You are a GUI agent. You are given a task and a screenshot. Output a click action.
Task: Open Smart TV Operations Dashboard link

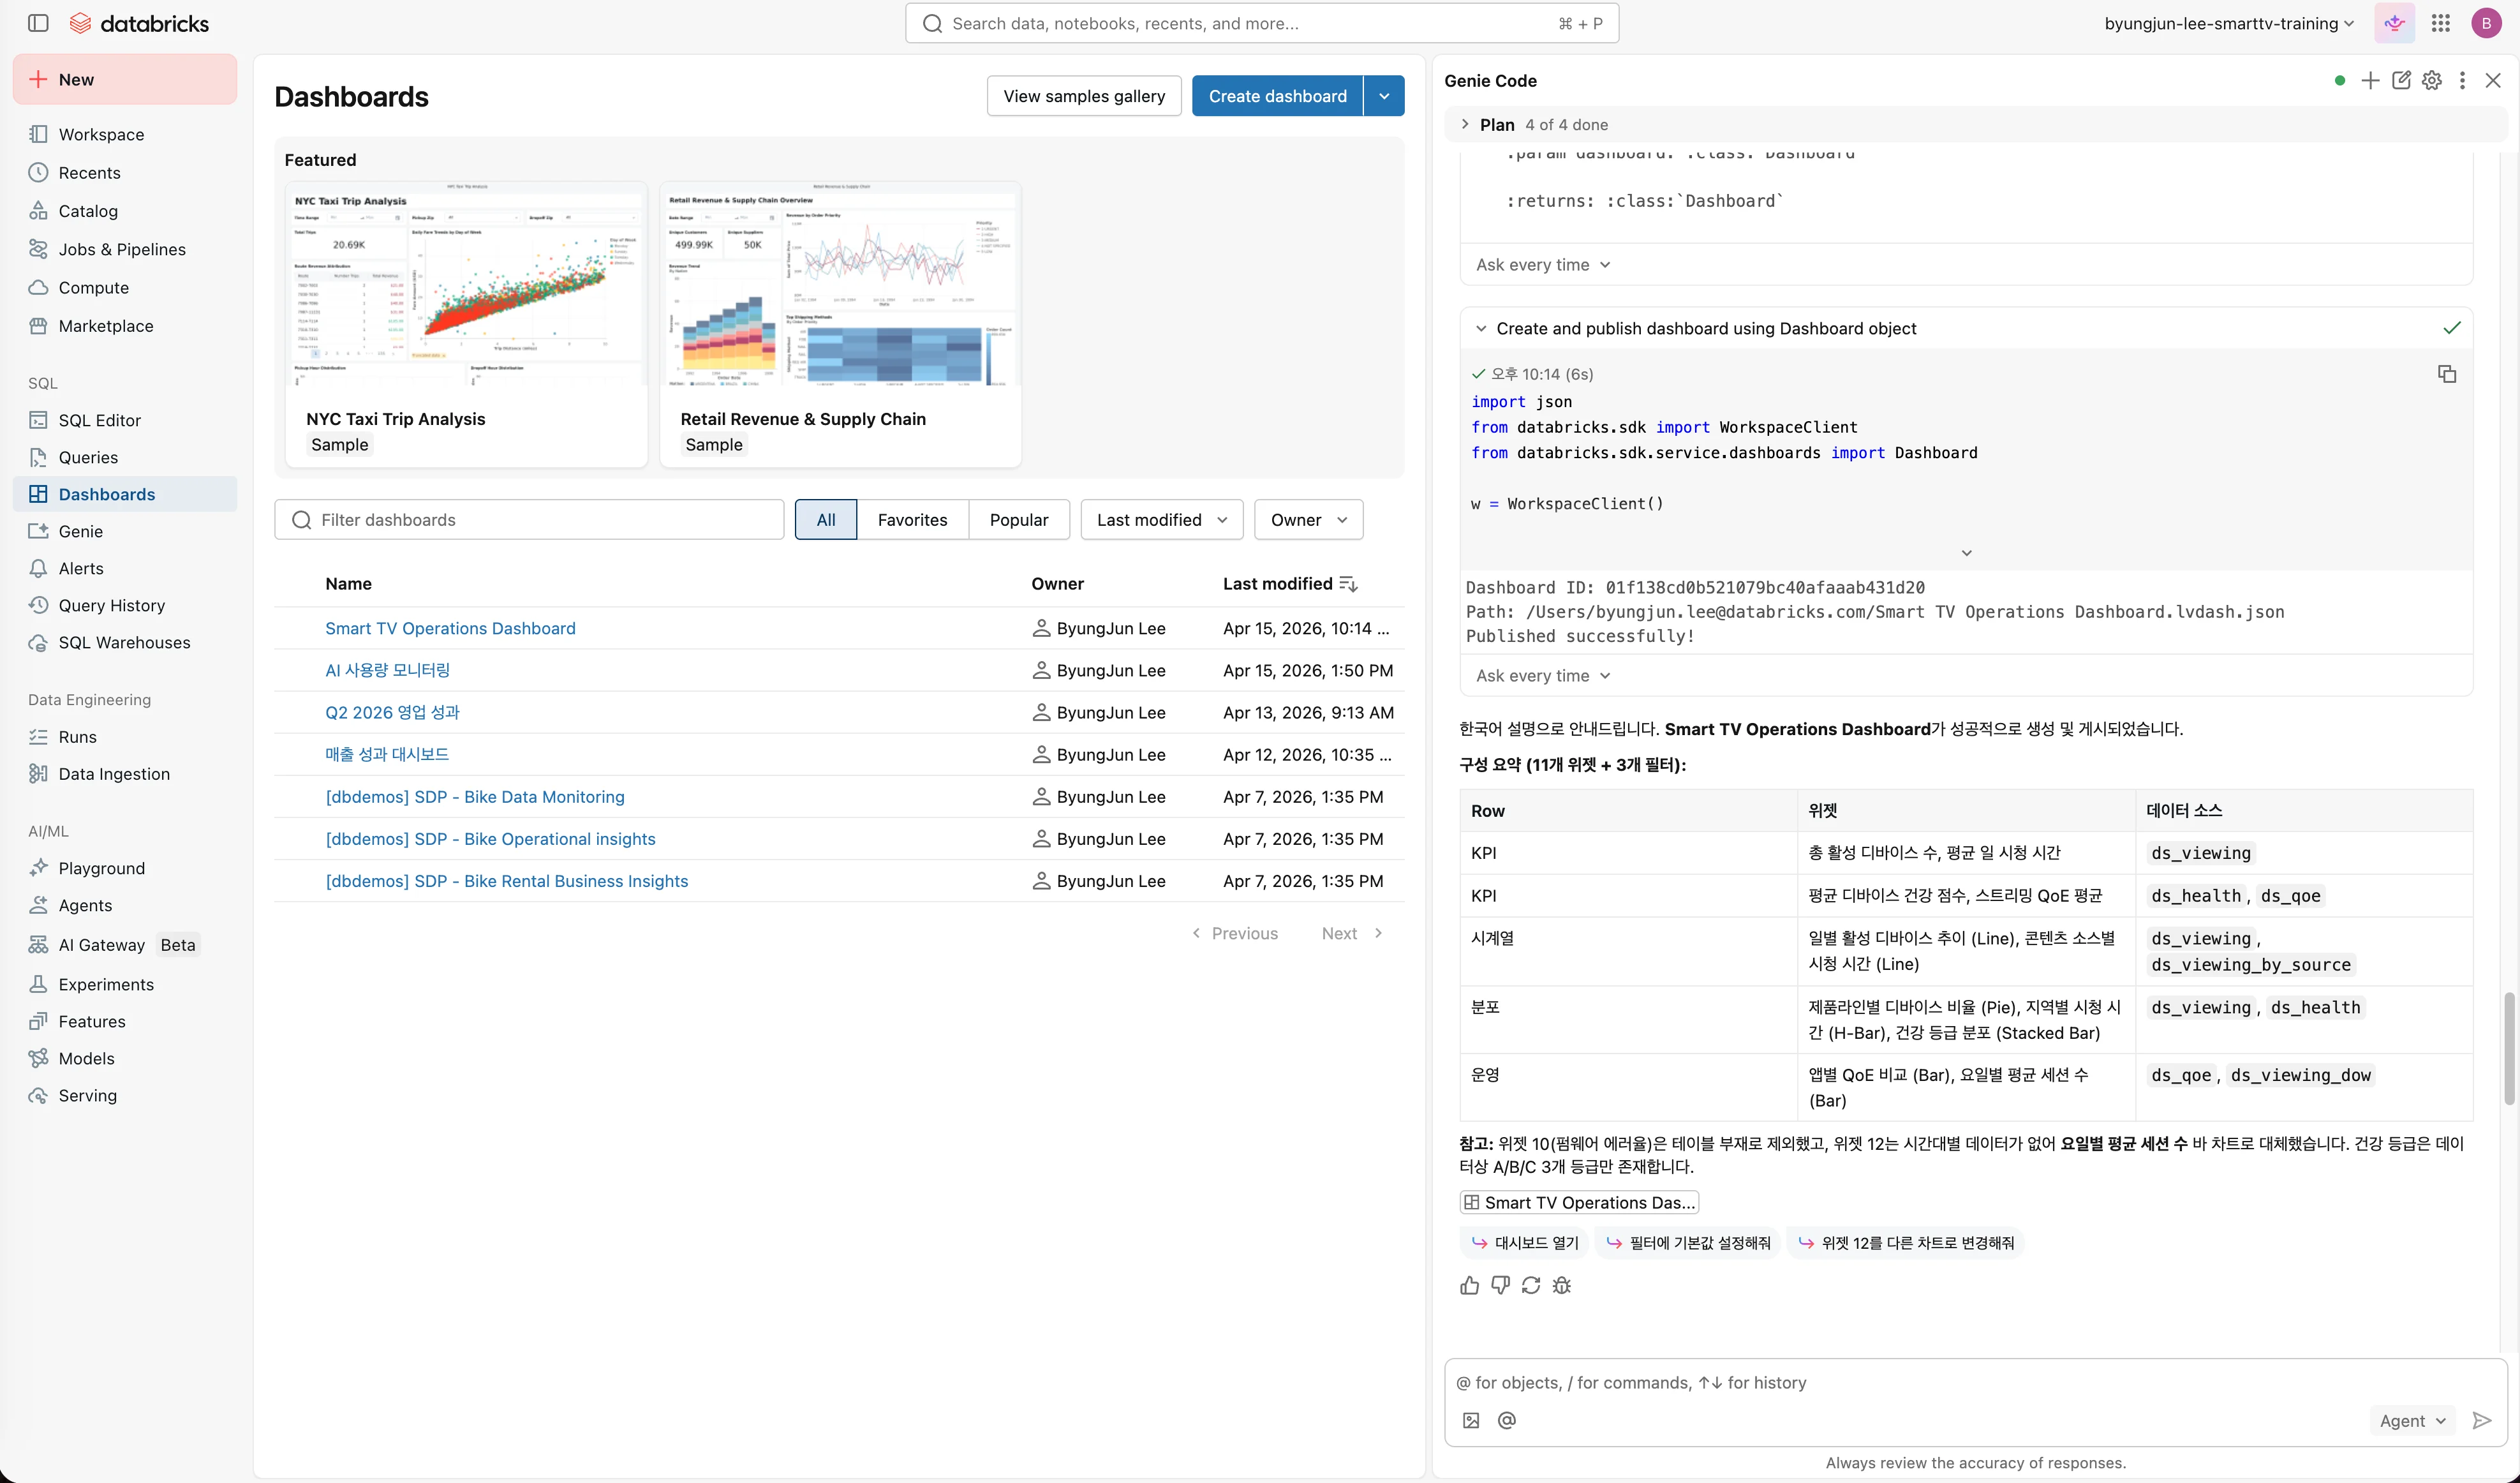[450, 628]
